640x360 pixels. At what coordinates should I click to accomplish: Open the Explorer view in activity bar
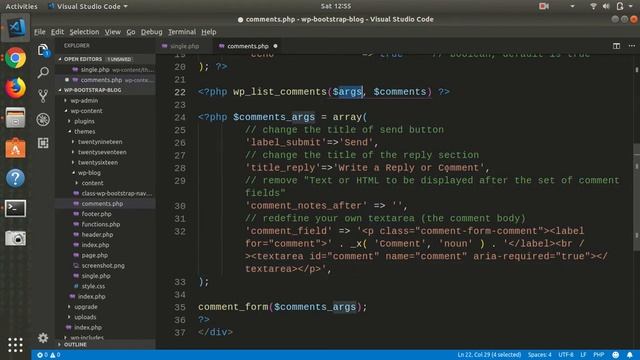pyautogui.click(x=43, y=51)
